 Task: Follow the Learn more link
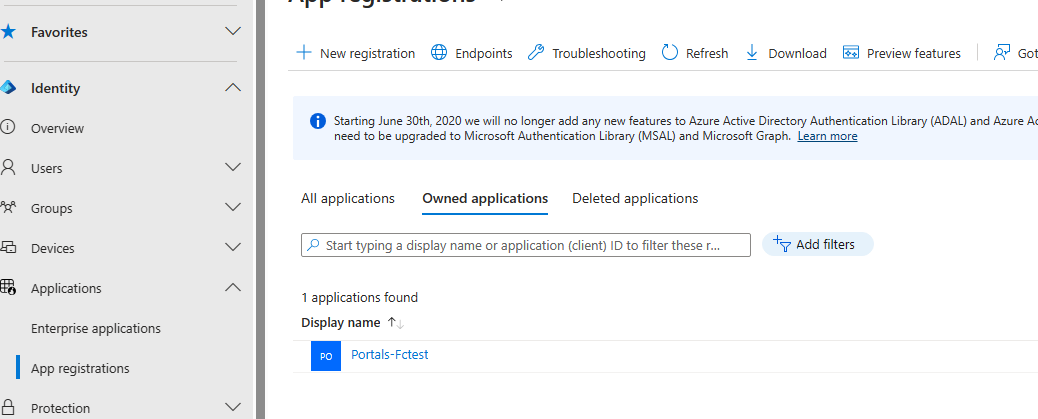tap(827, 136)
